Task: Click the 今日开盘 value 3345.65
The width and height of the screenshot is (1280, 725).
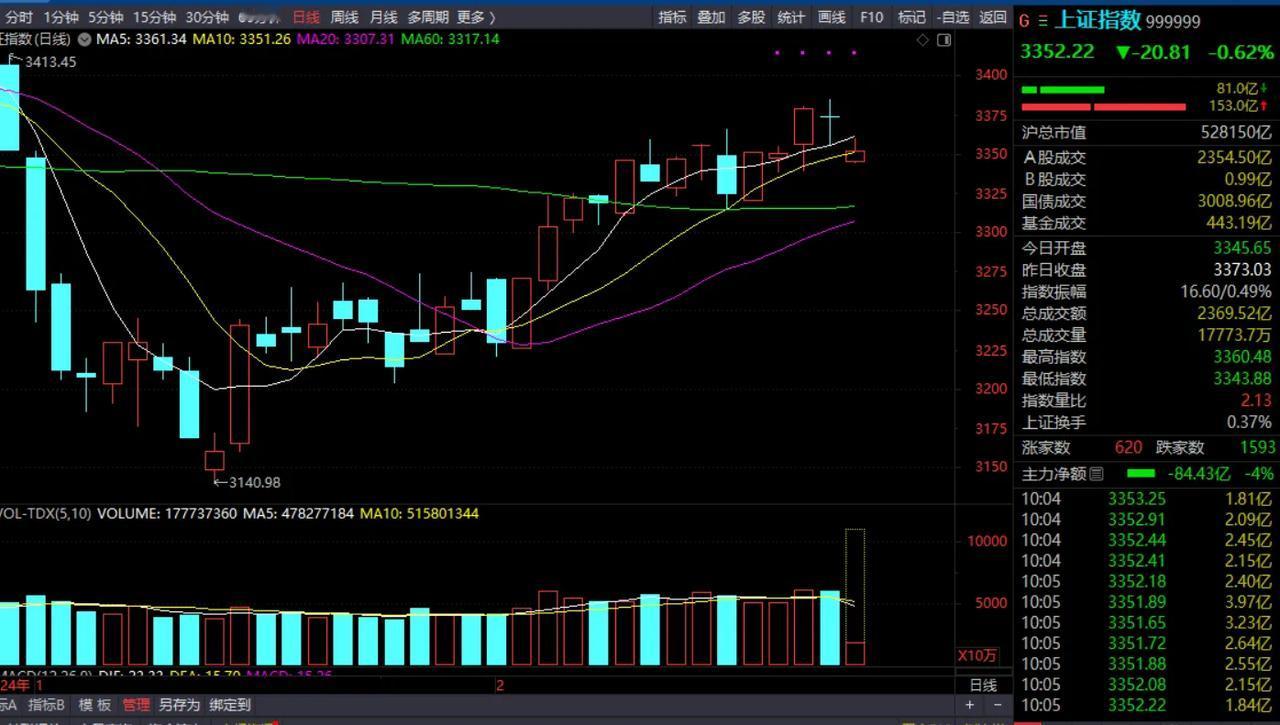Action: [1242, 248]
